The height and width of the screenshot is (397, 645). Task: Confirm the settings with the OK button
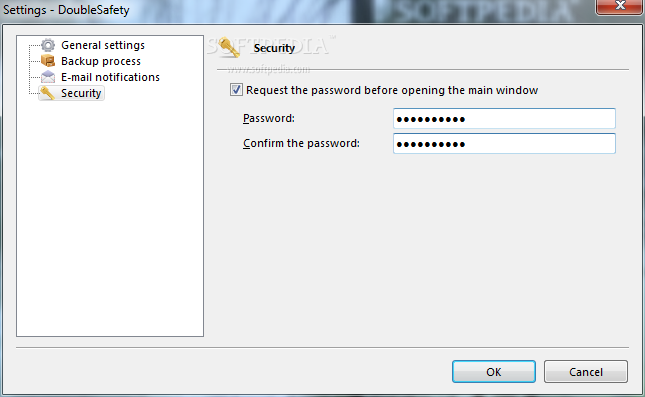point(494,372)
